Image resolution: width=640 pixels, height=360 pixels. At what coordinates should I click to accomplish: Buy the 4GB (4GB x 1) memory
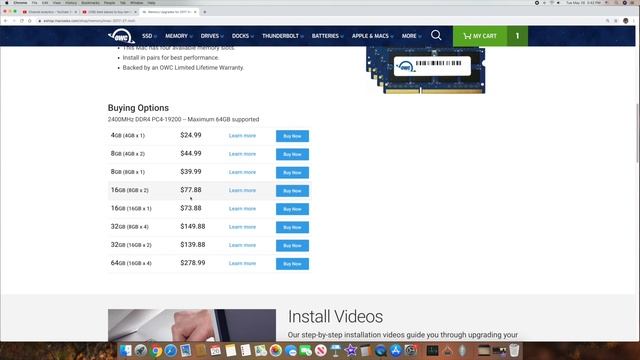click(x=292, y=136)
